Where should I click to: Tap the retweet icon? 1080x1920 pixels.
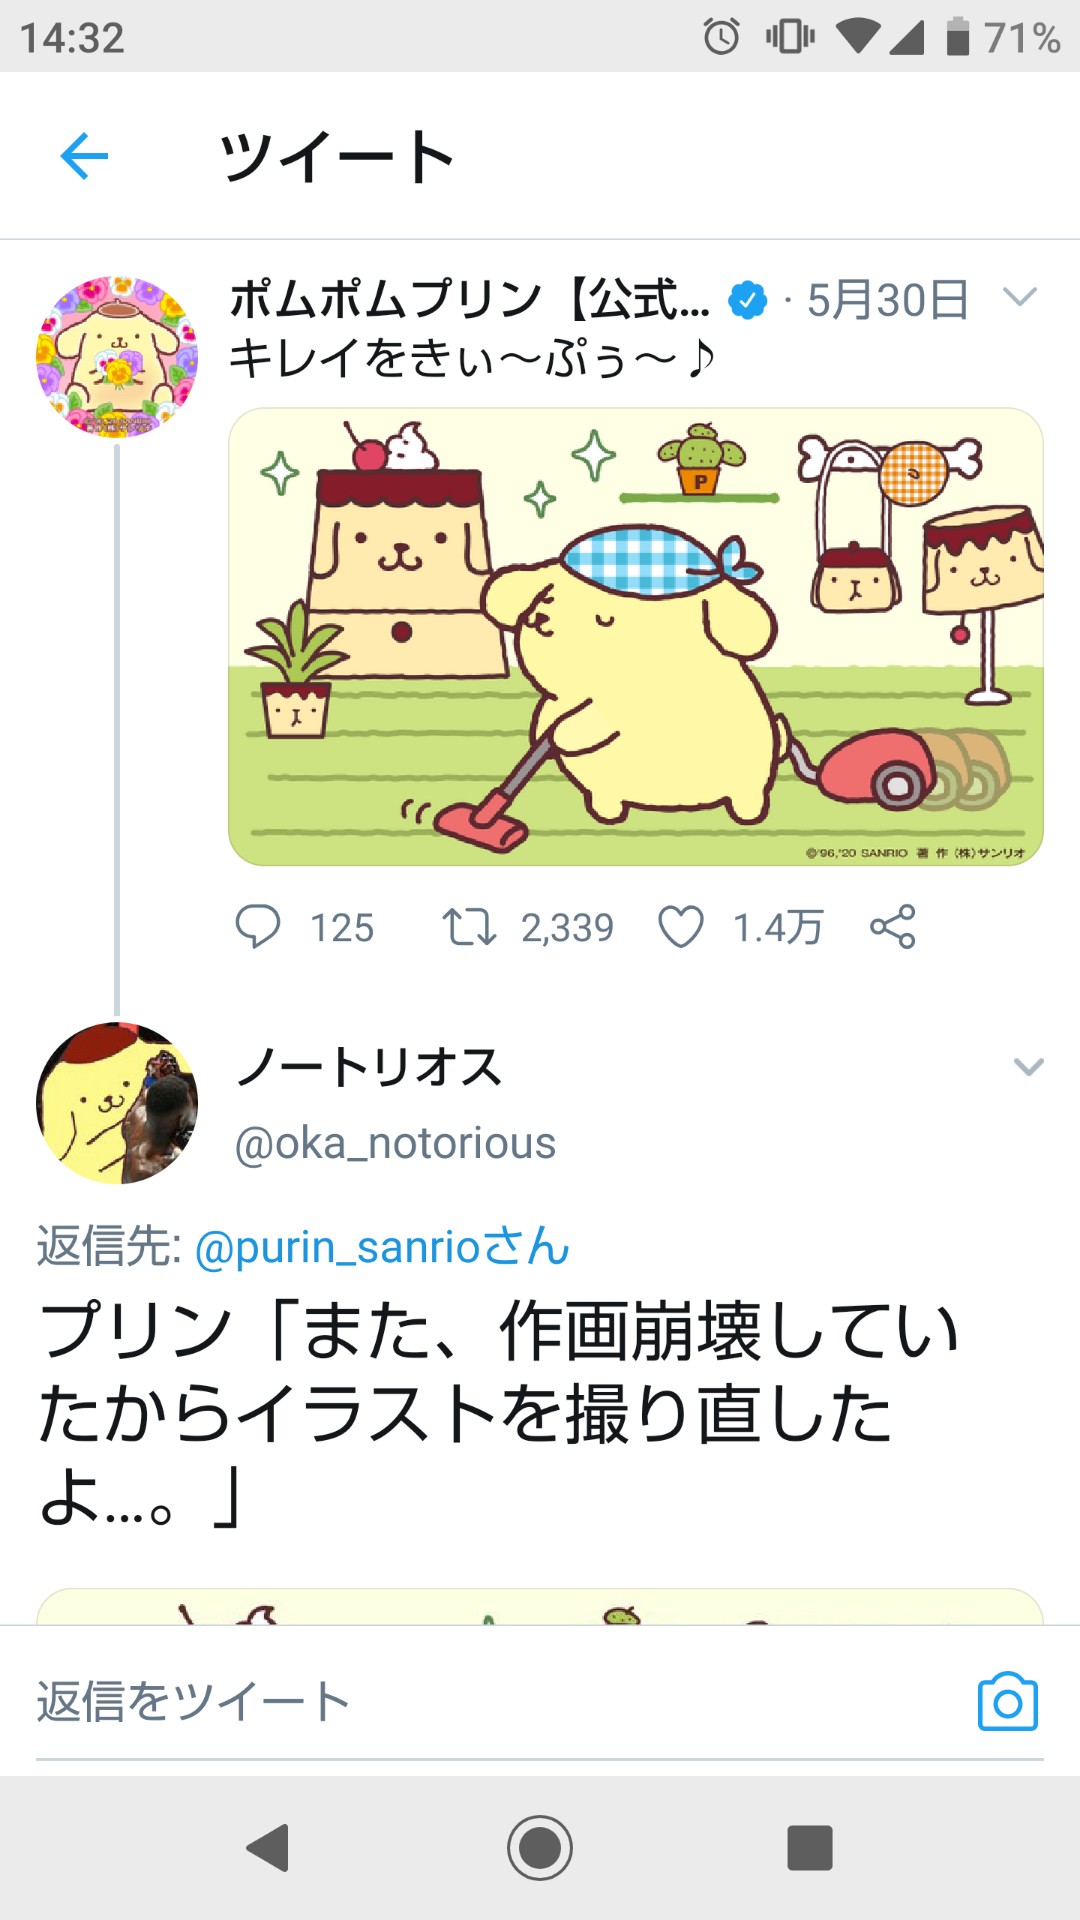[469, 926]
